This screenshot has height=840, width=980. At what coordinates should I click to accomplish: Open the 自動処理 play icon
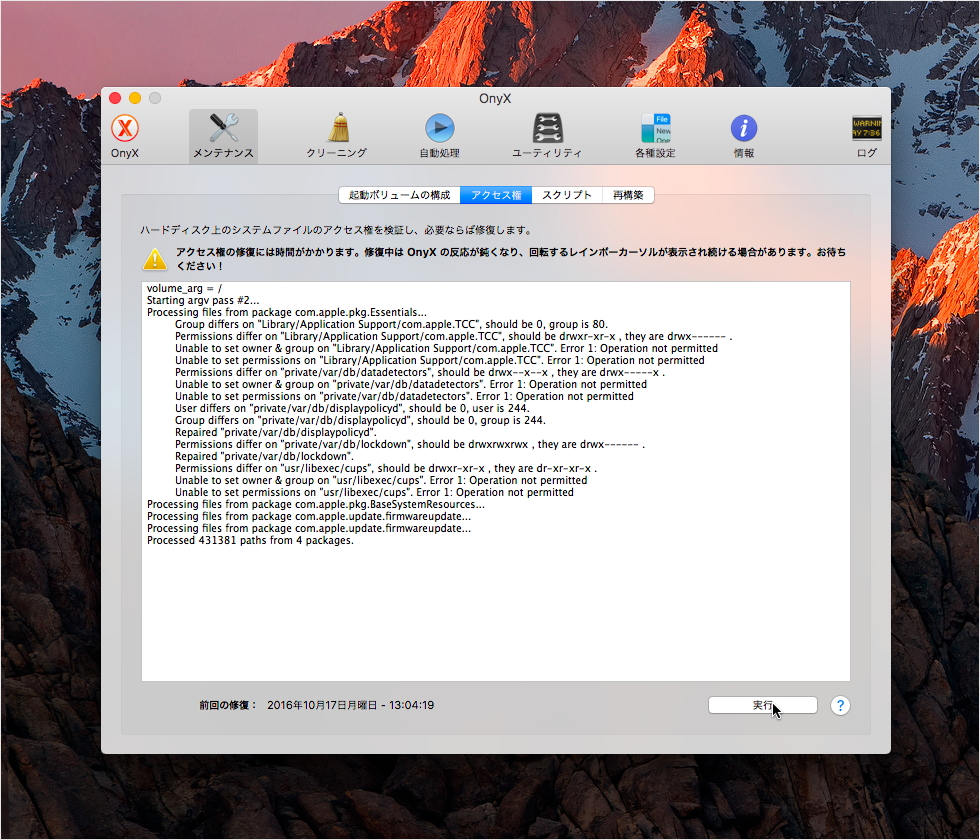[x=439, y=136]
